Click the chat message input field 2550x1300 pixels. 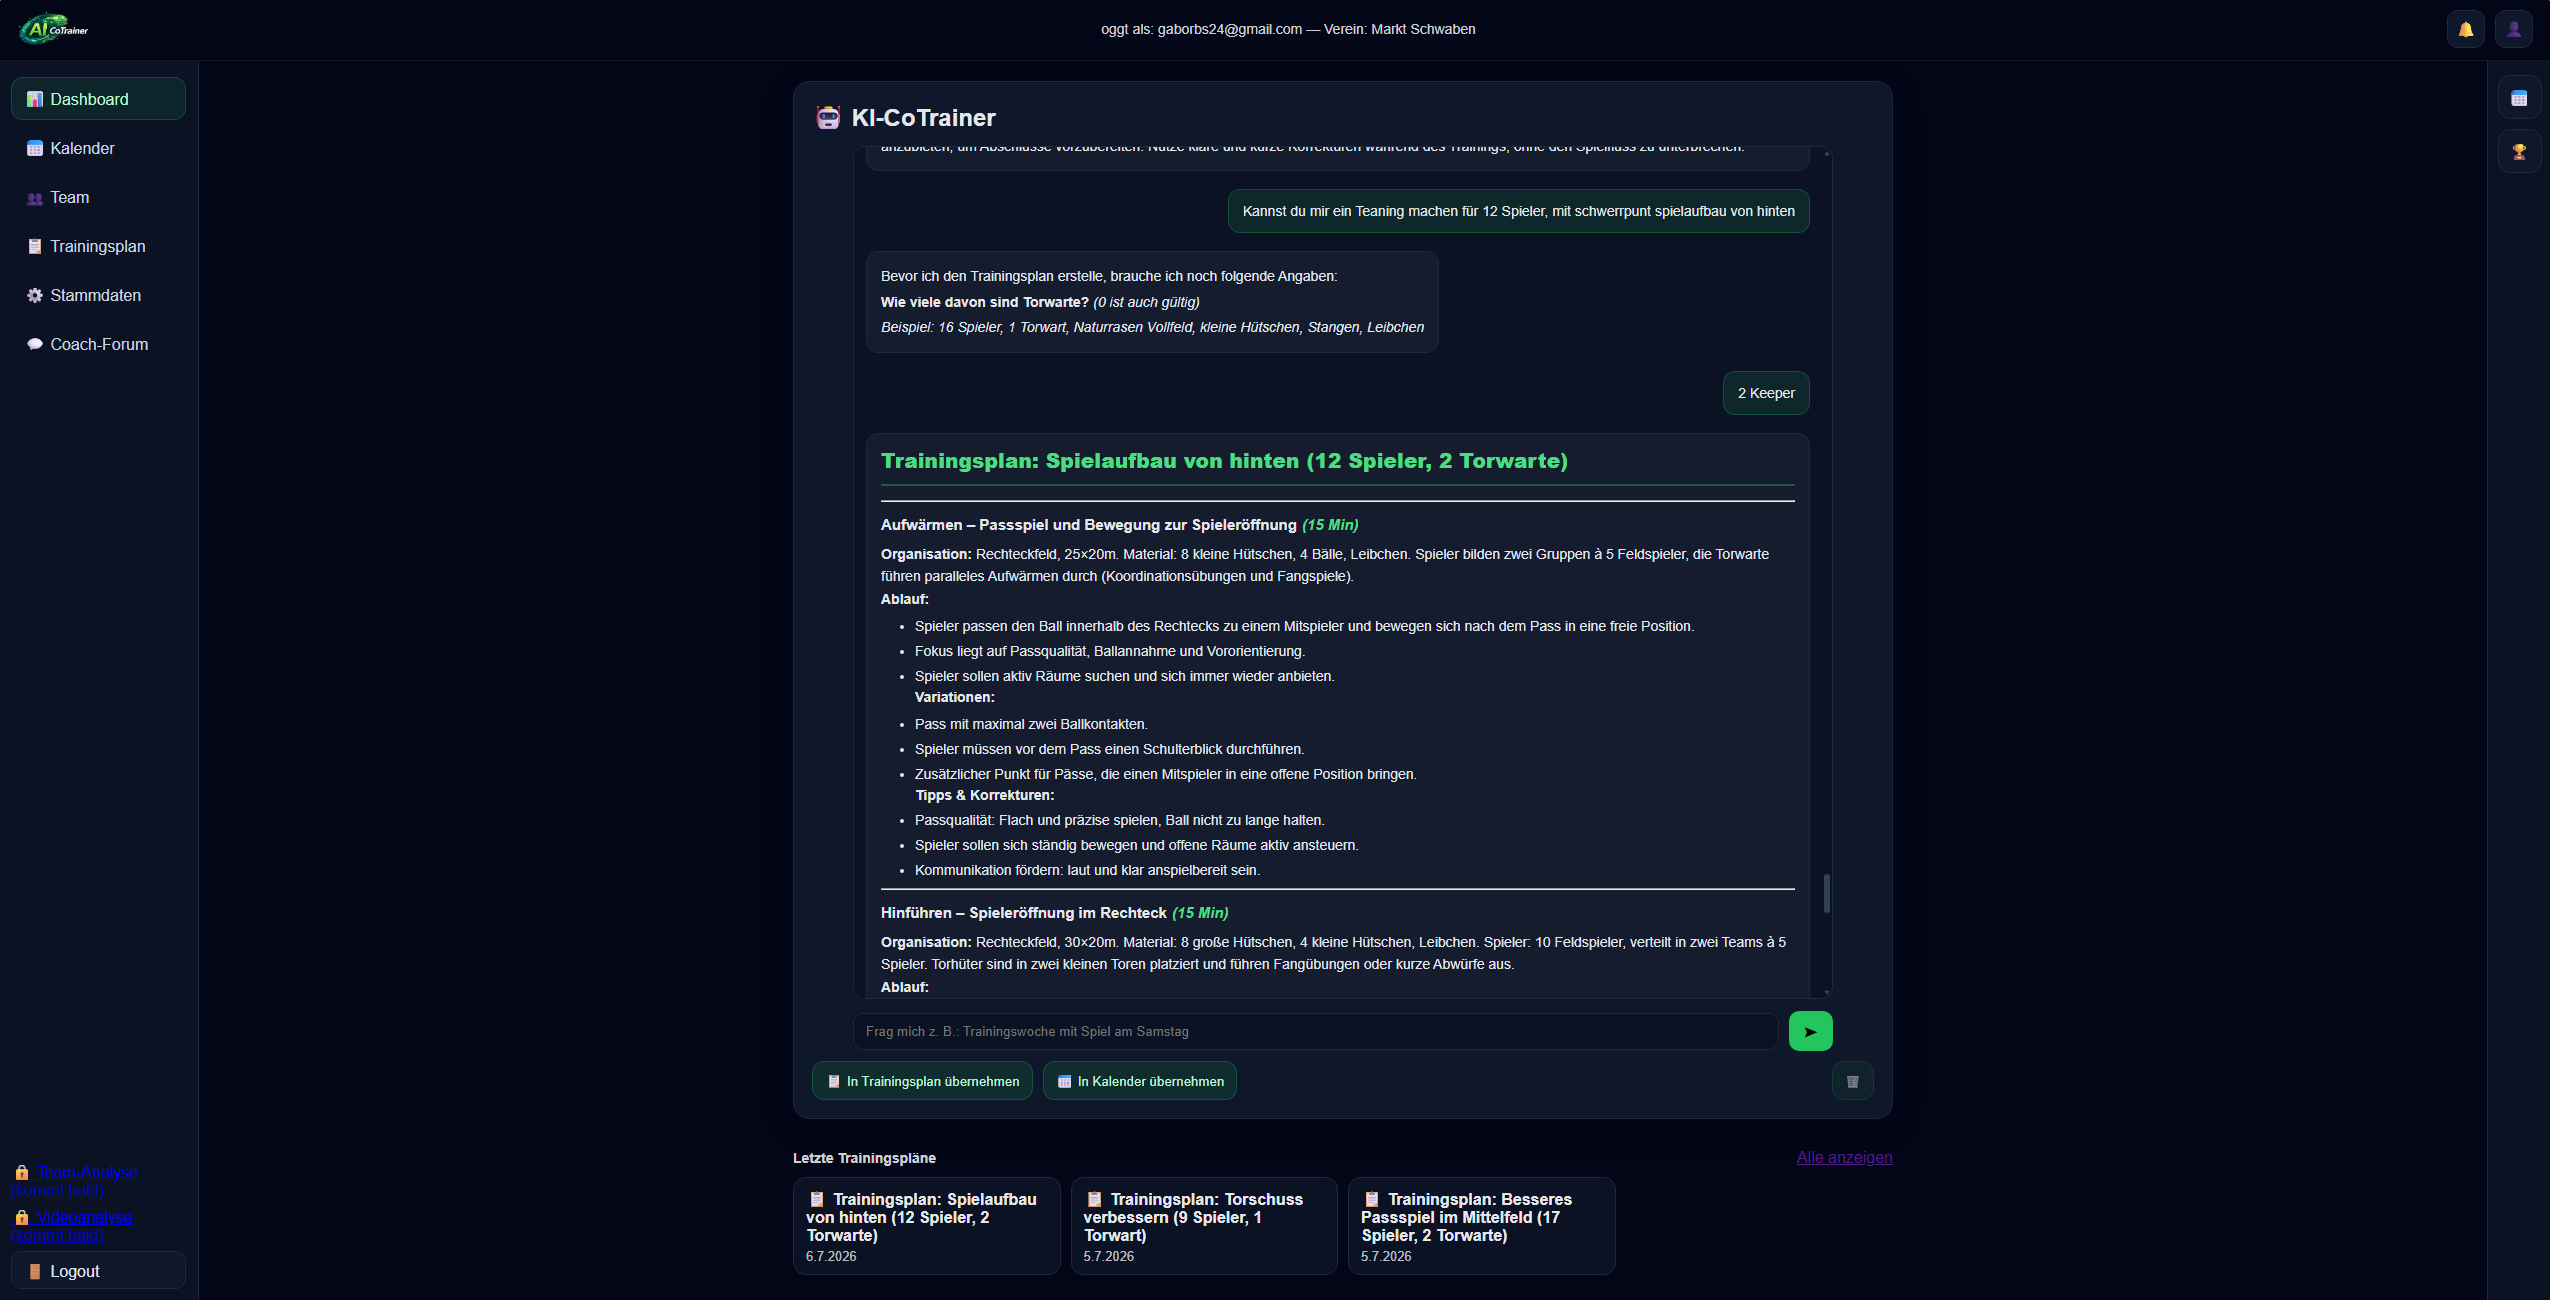(x=1315, y=1031)
